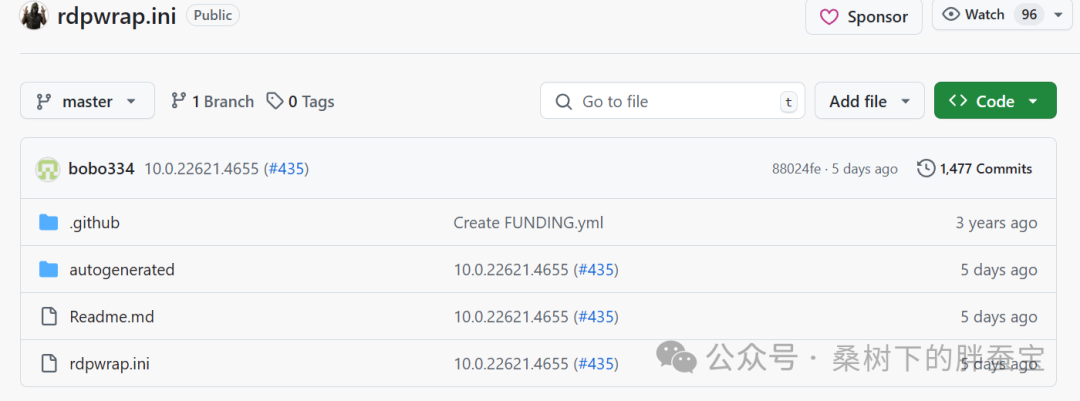Image resolution: width=1080 pixels, height=401 pixels.
Task: Open the Create FUNDING.yml commit message
Action: (528, 222)
